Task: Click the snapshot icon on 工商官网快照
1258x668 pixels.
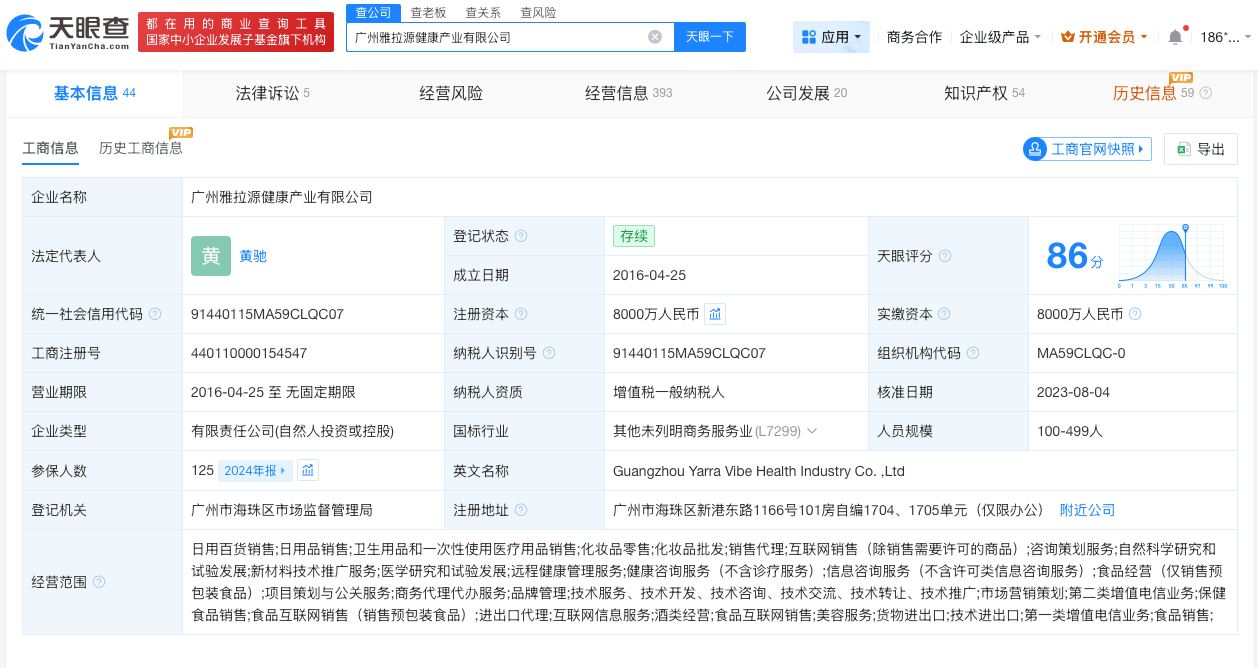Action: pyautogui.click(x=1035, y=149)
